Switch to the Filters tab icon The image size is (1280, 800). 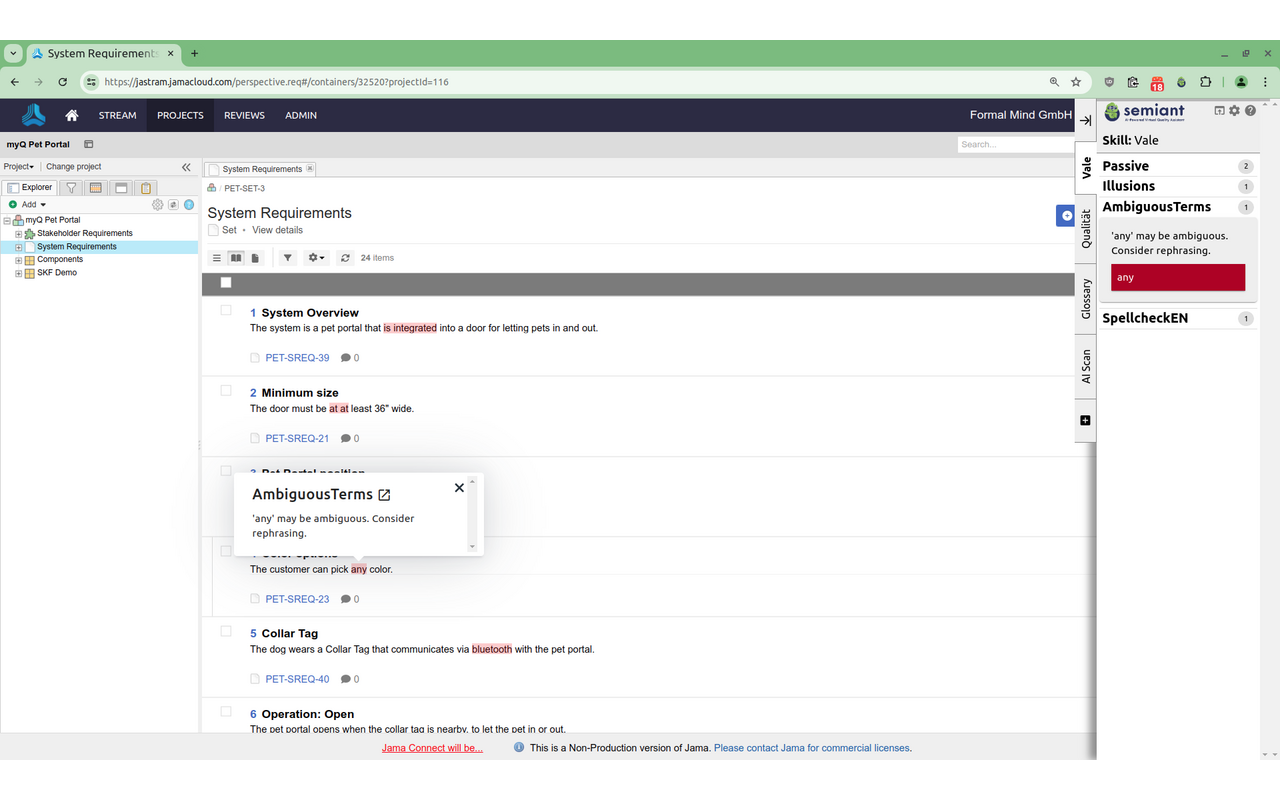pos(71,187)
